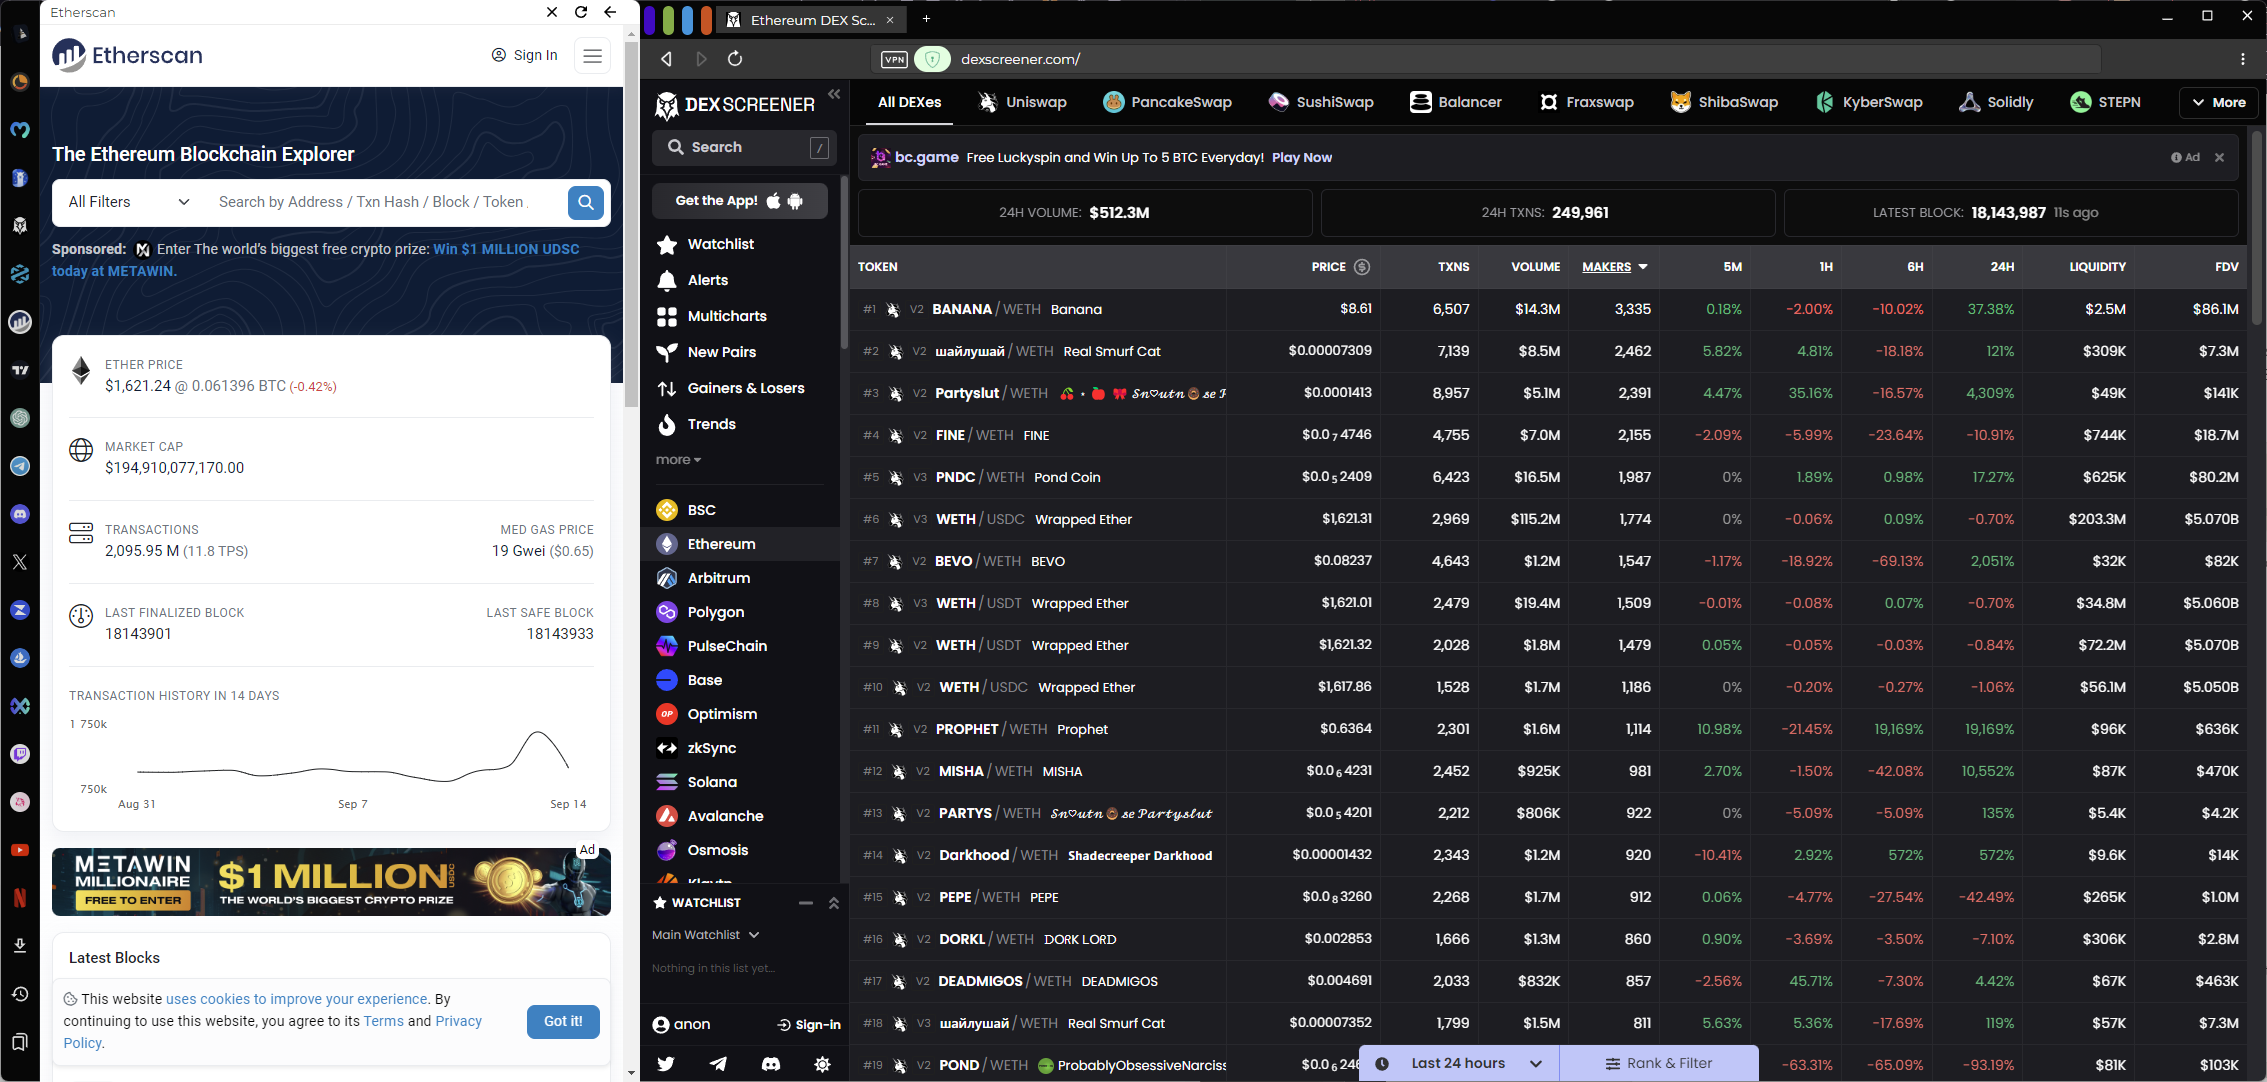Select Arbitrum chain
The height and width of the screenshot is (1082, 2267).
[x=718, y=578]
